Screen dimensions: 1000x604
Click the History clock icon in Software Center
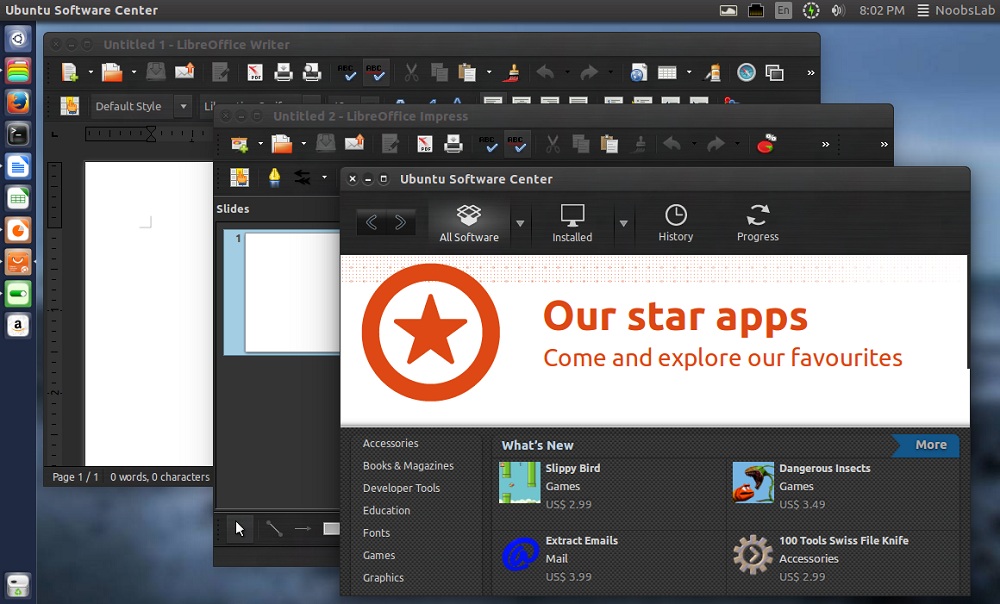coord(675,215)
